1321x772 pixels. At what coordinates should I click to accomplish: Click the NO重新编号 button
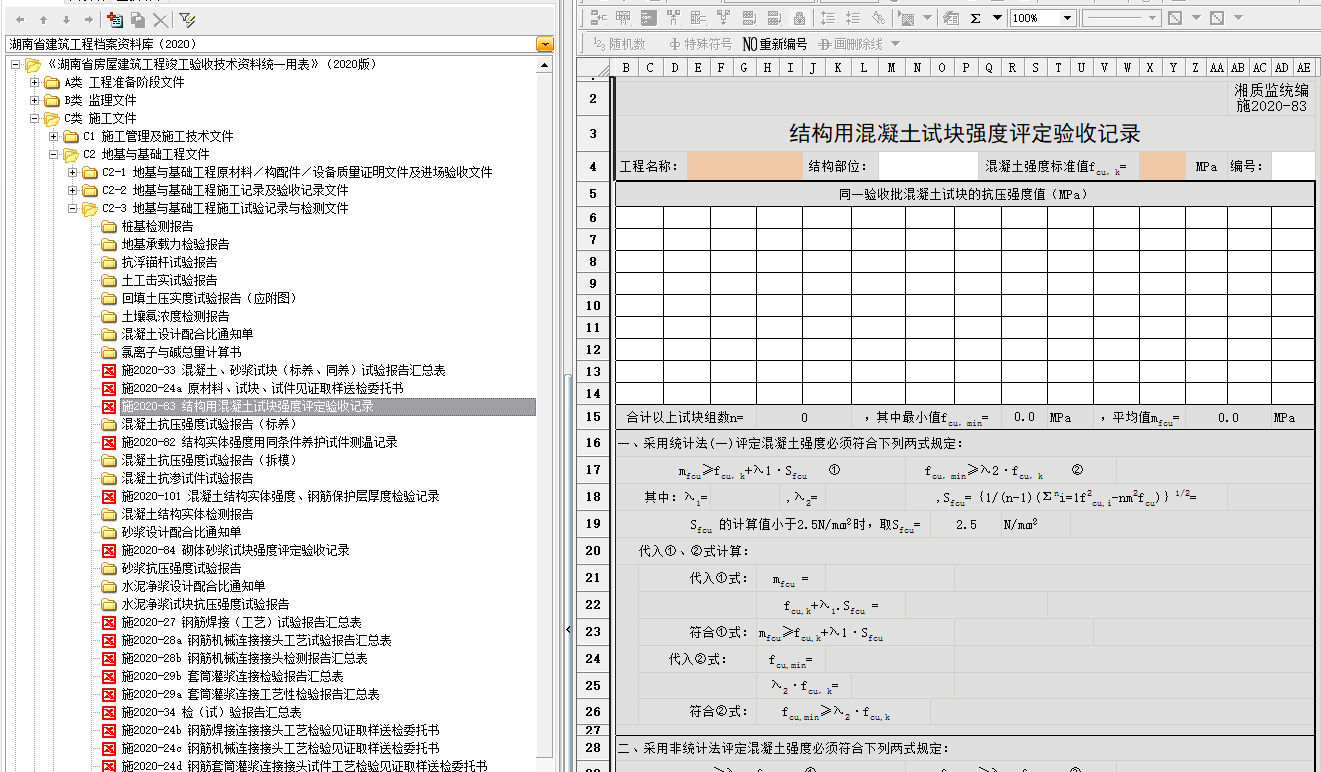point(774,44)
